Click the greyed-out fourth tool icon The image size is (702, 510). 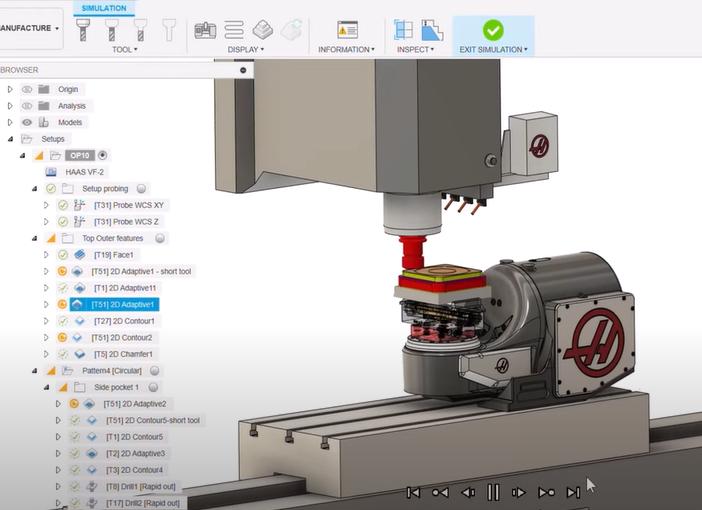coord(169,30)
